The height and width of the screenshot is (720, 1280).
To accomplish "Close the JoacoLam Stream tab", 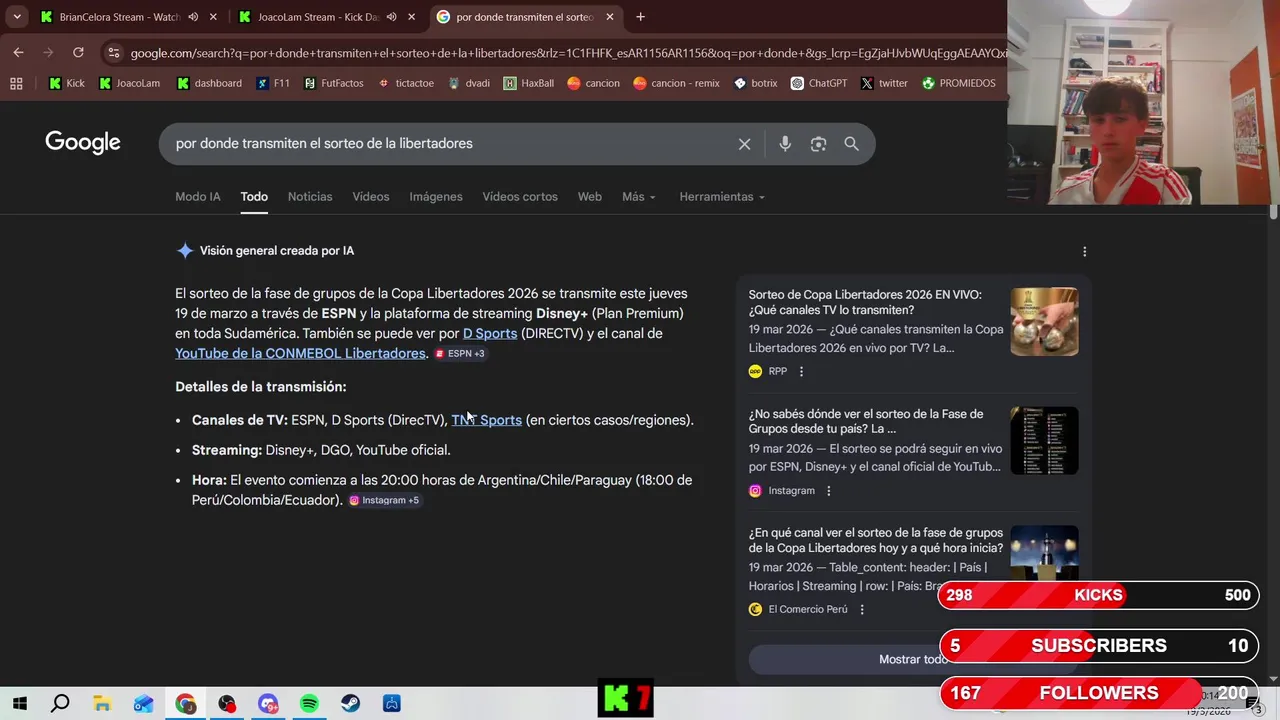I will pyautogui.click(x=411, y=17).
